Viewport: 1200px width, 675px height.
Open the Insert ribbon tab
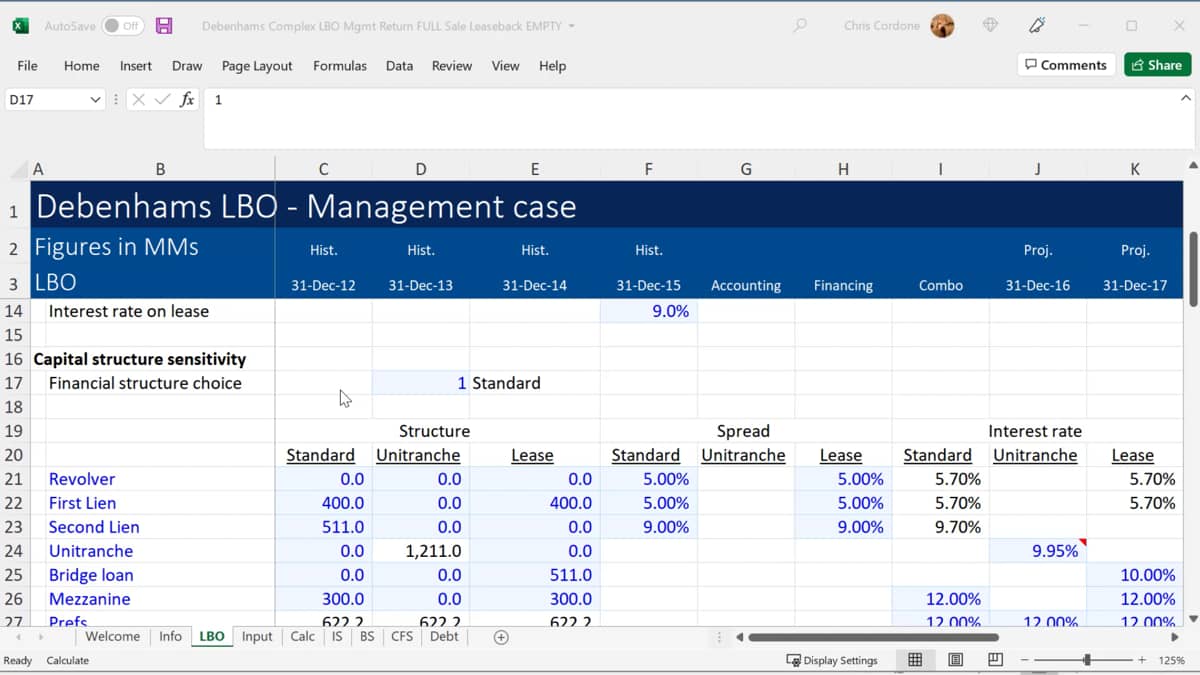point(136,66)
